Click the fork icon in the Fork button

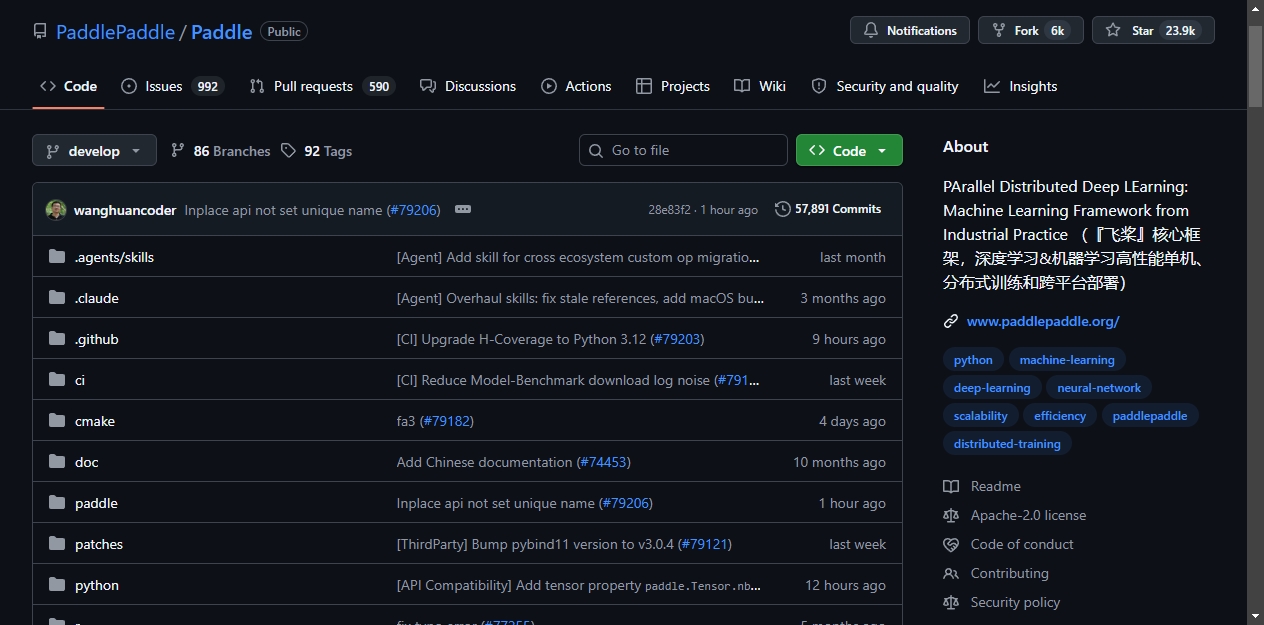point(998,31)
